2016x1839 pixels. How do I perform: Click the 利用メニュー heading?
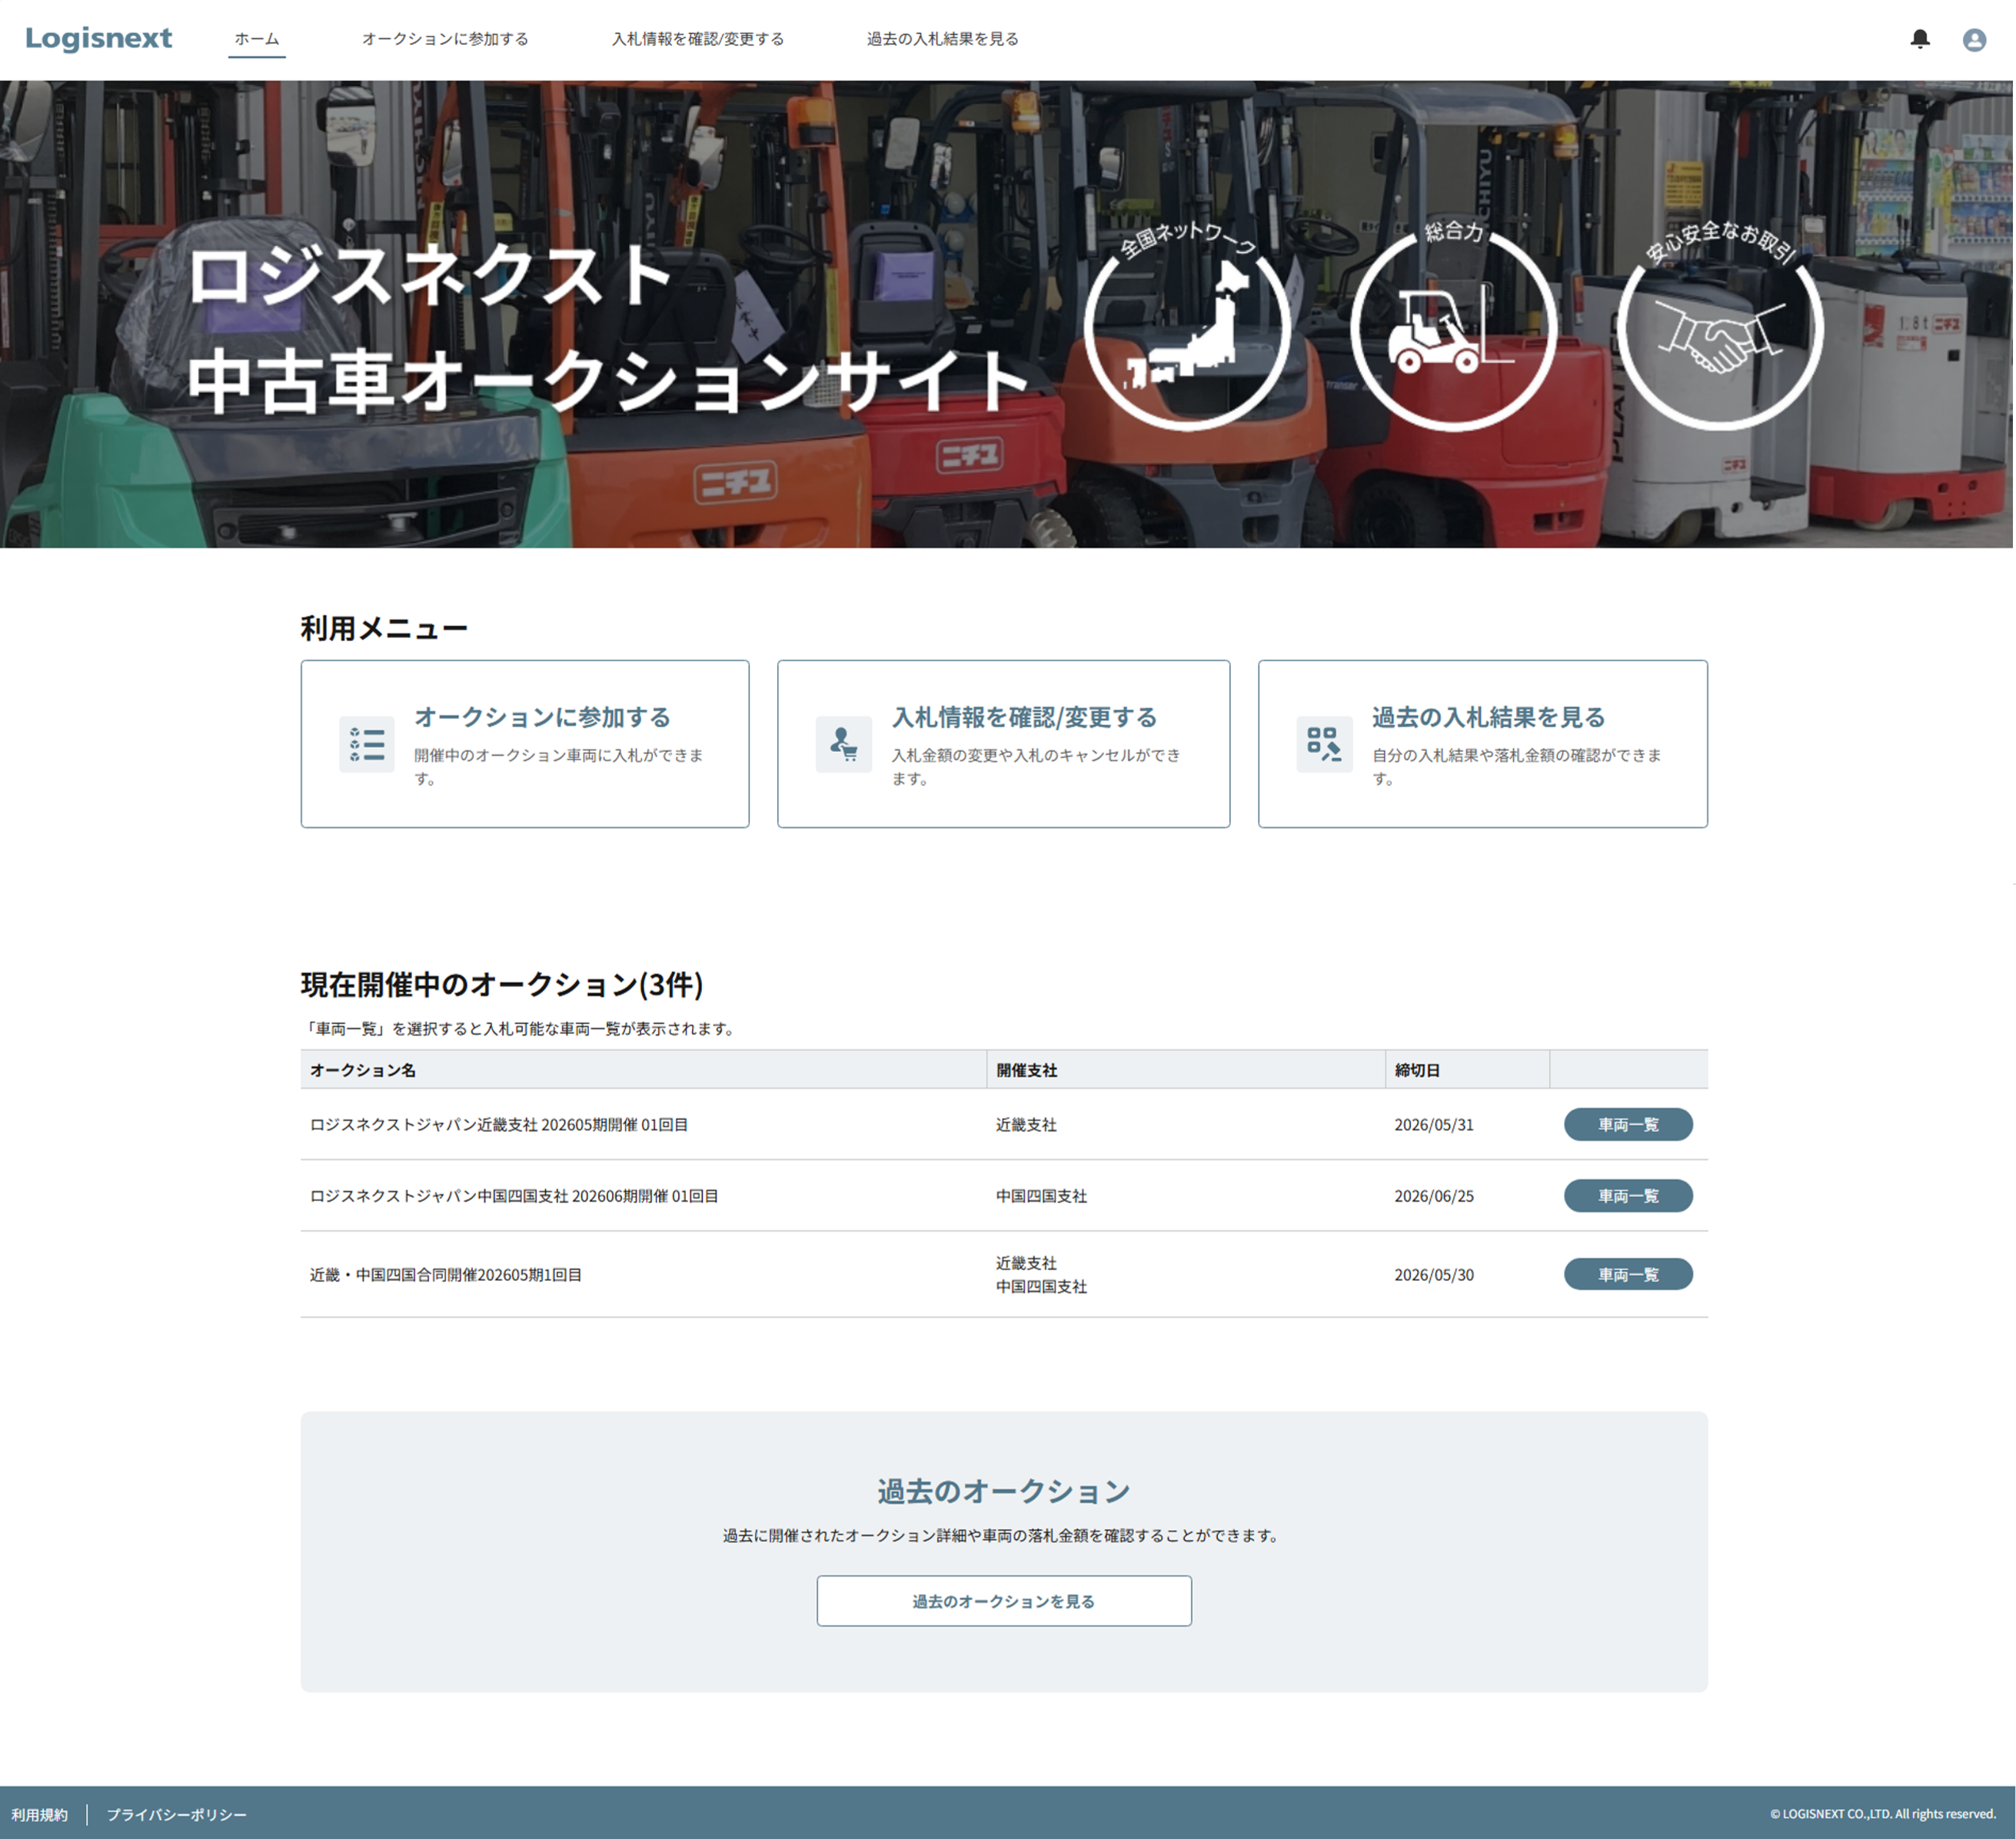click(384, 628)
